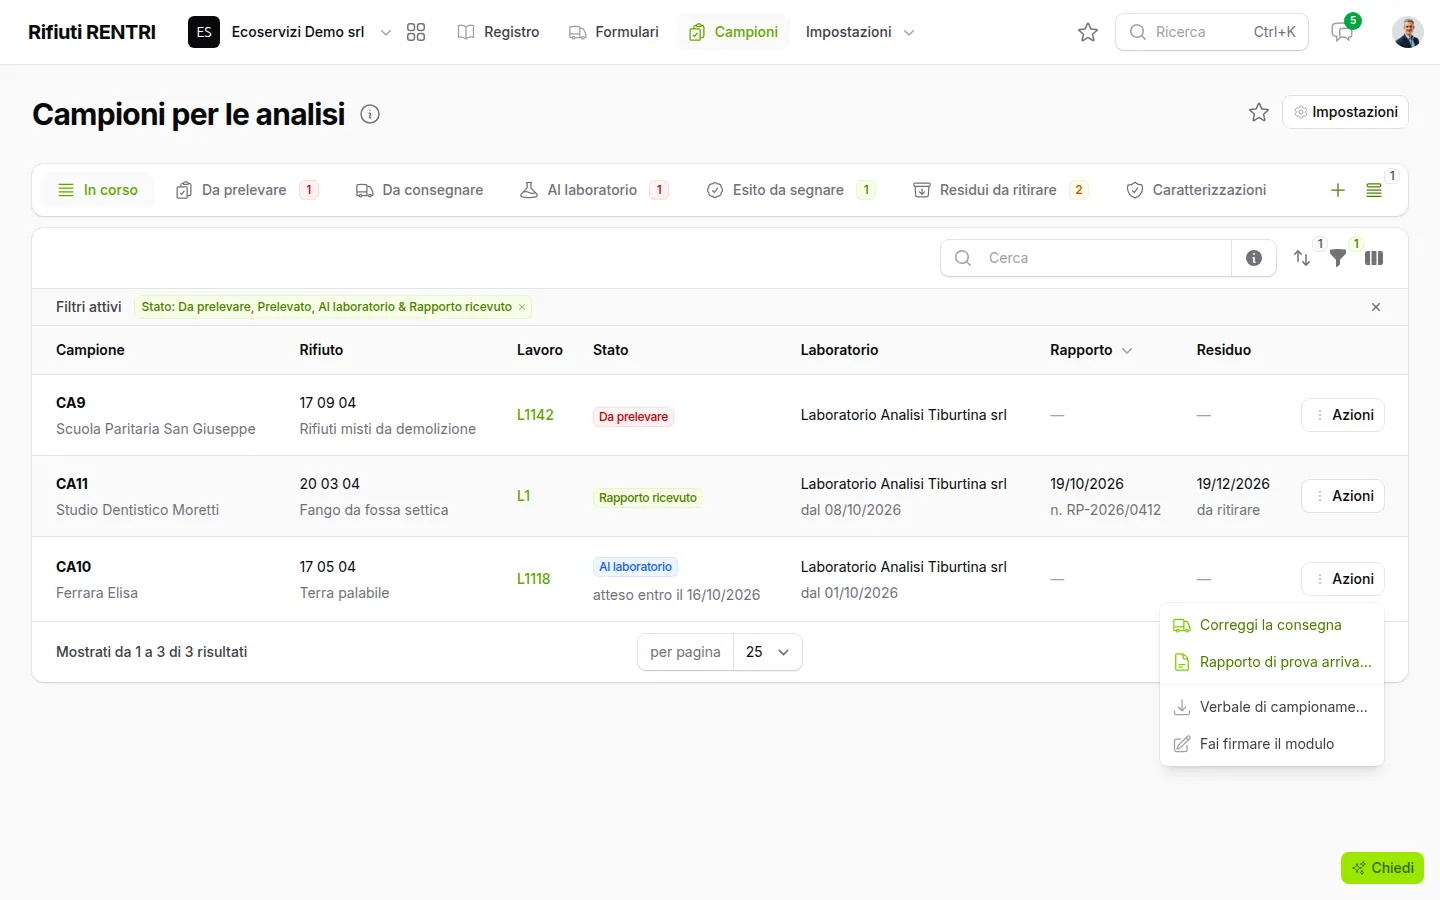This screenshot has height=900, width=1440.
Task: Star the Campioni per le analisi page
Action: tap(1259, 112)
